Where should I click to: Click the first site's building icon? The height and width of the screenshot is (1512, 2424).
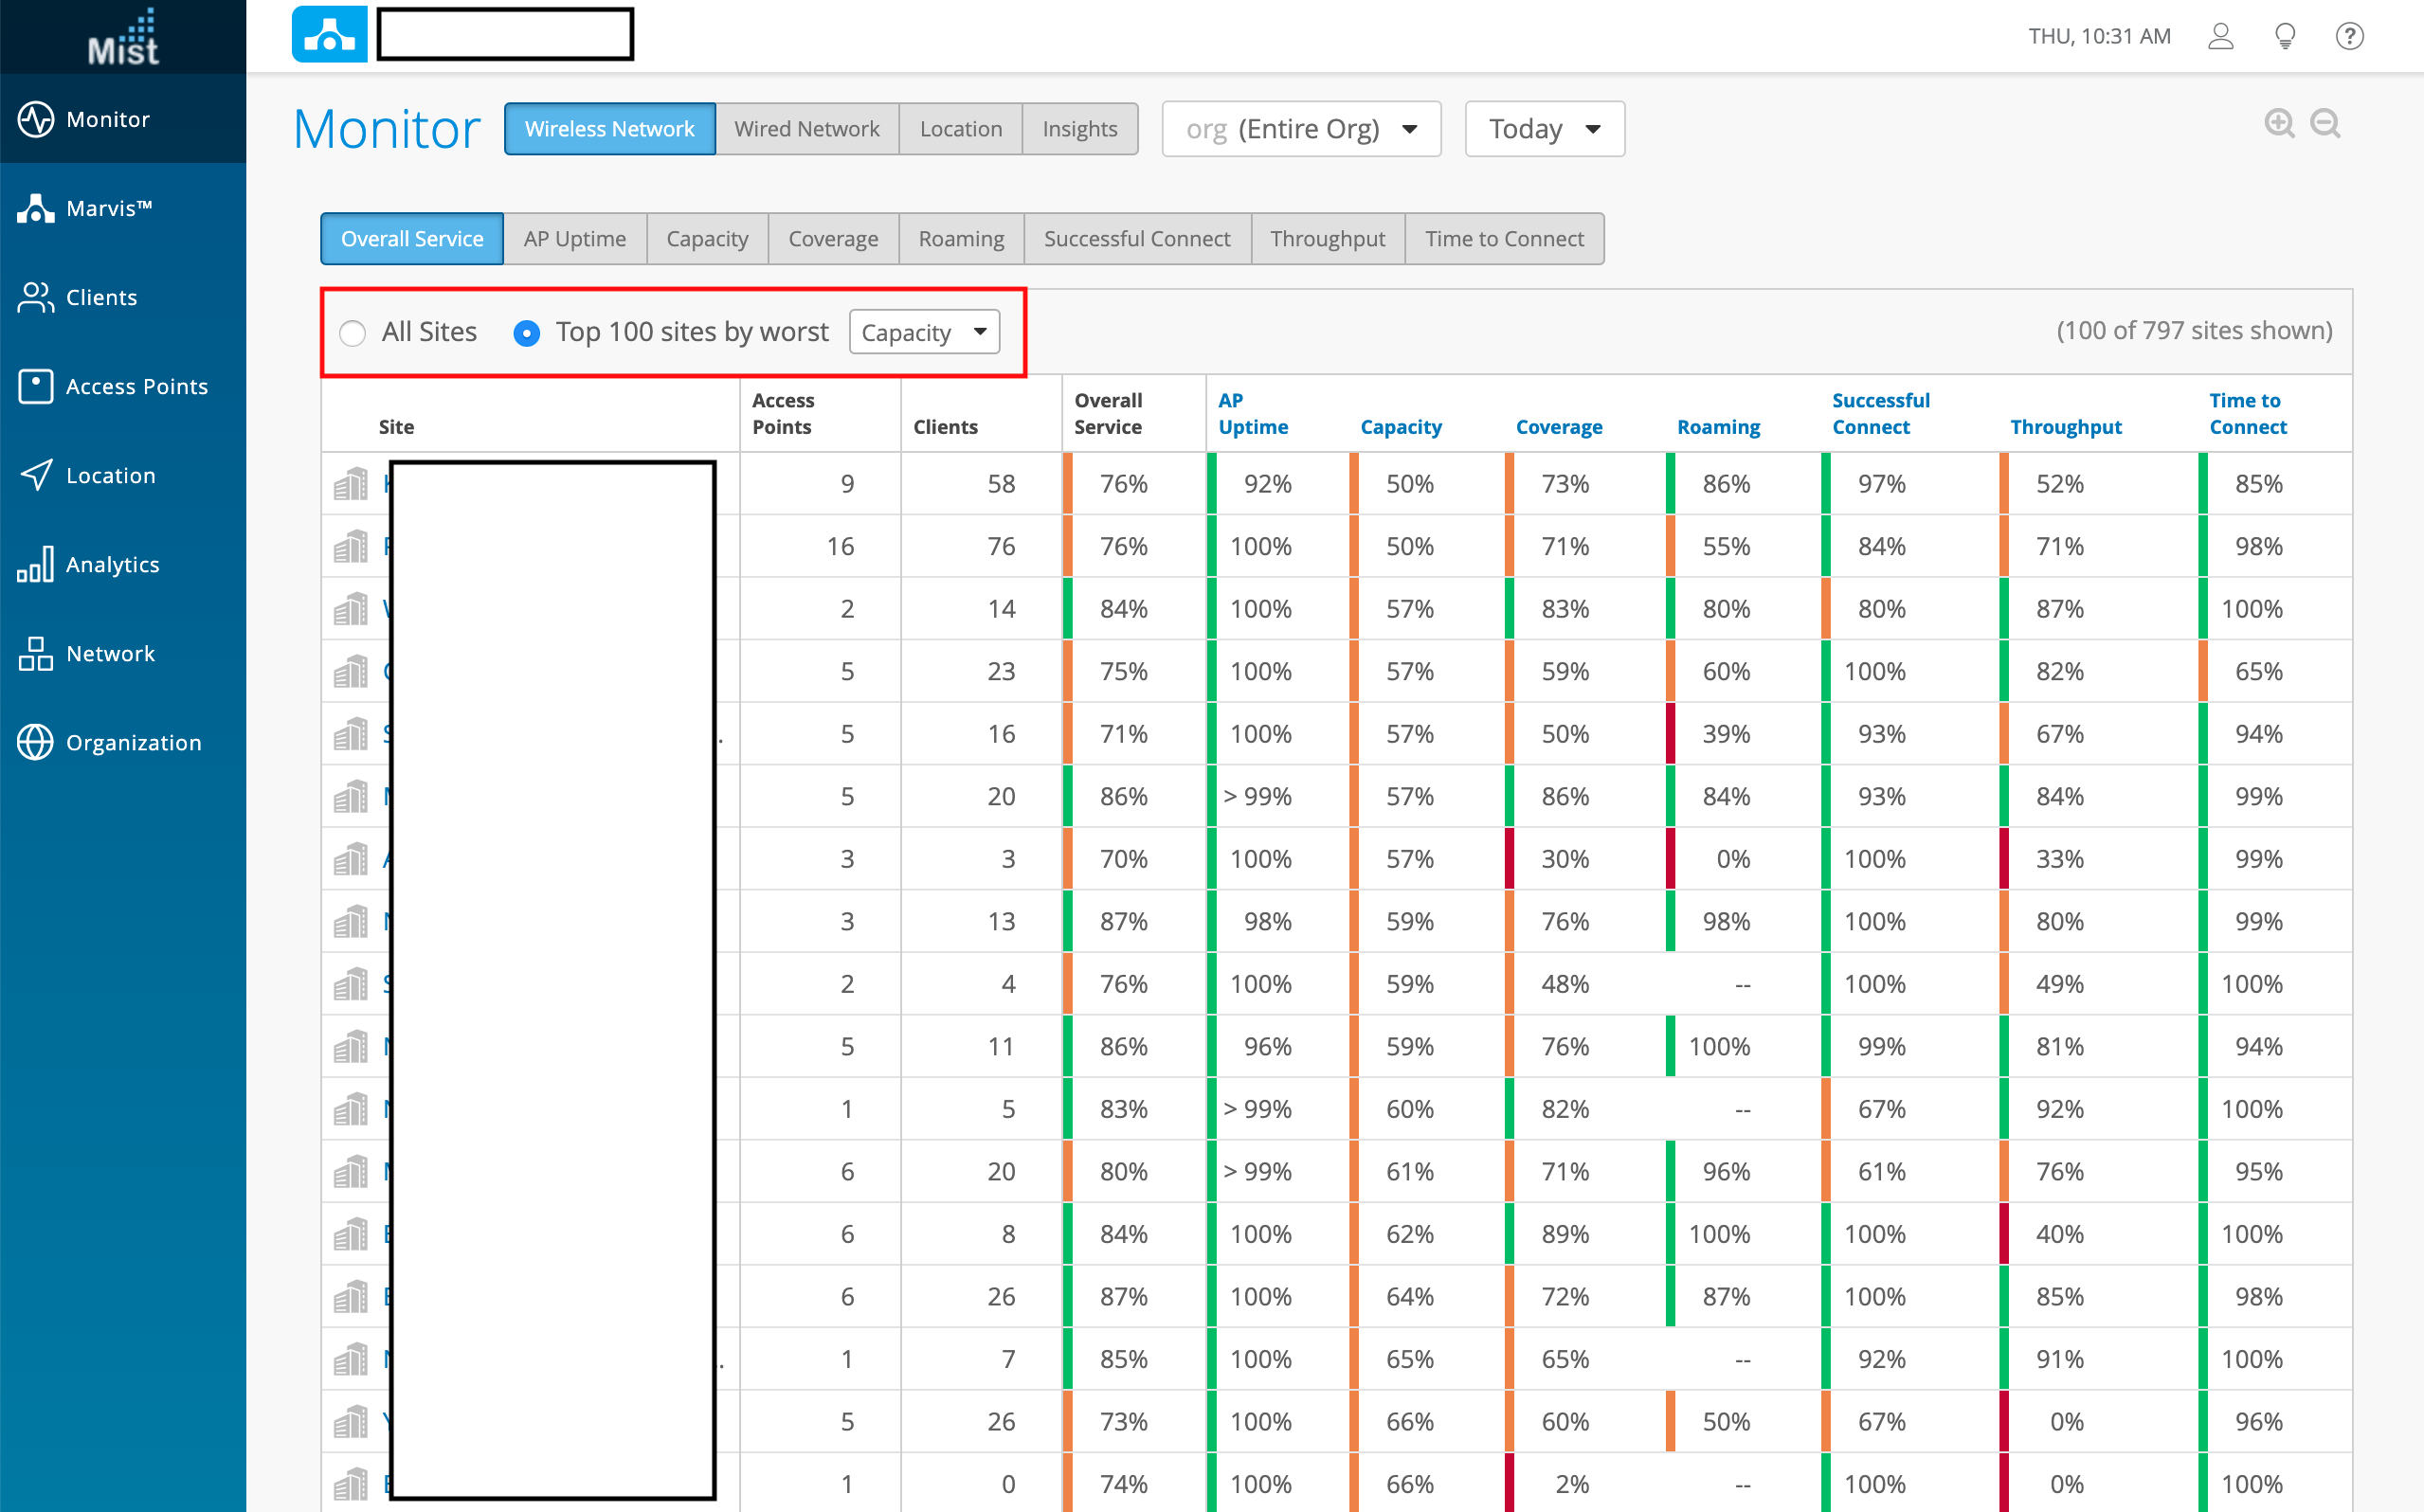pos(351,484)
